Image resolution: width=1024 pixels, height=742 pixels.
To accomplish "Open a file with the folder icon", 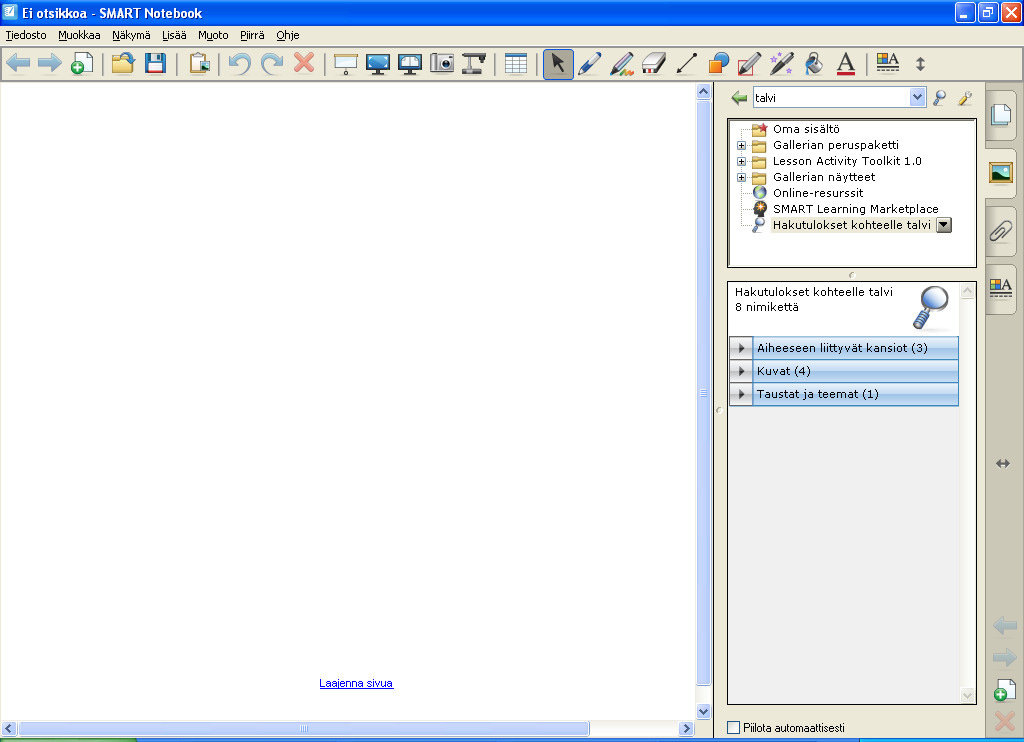I will click(x=123, y=63).
